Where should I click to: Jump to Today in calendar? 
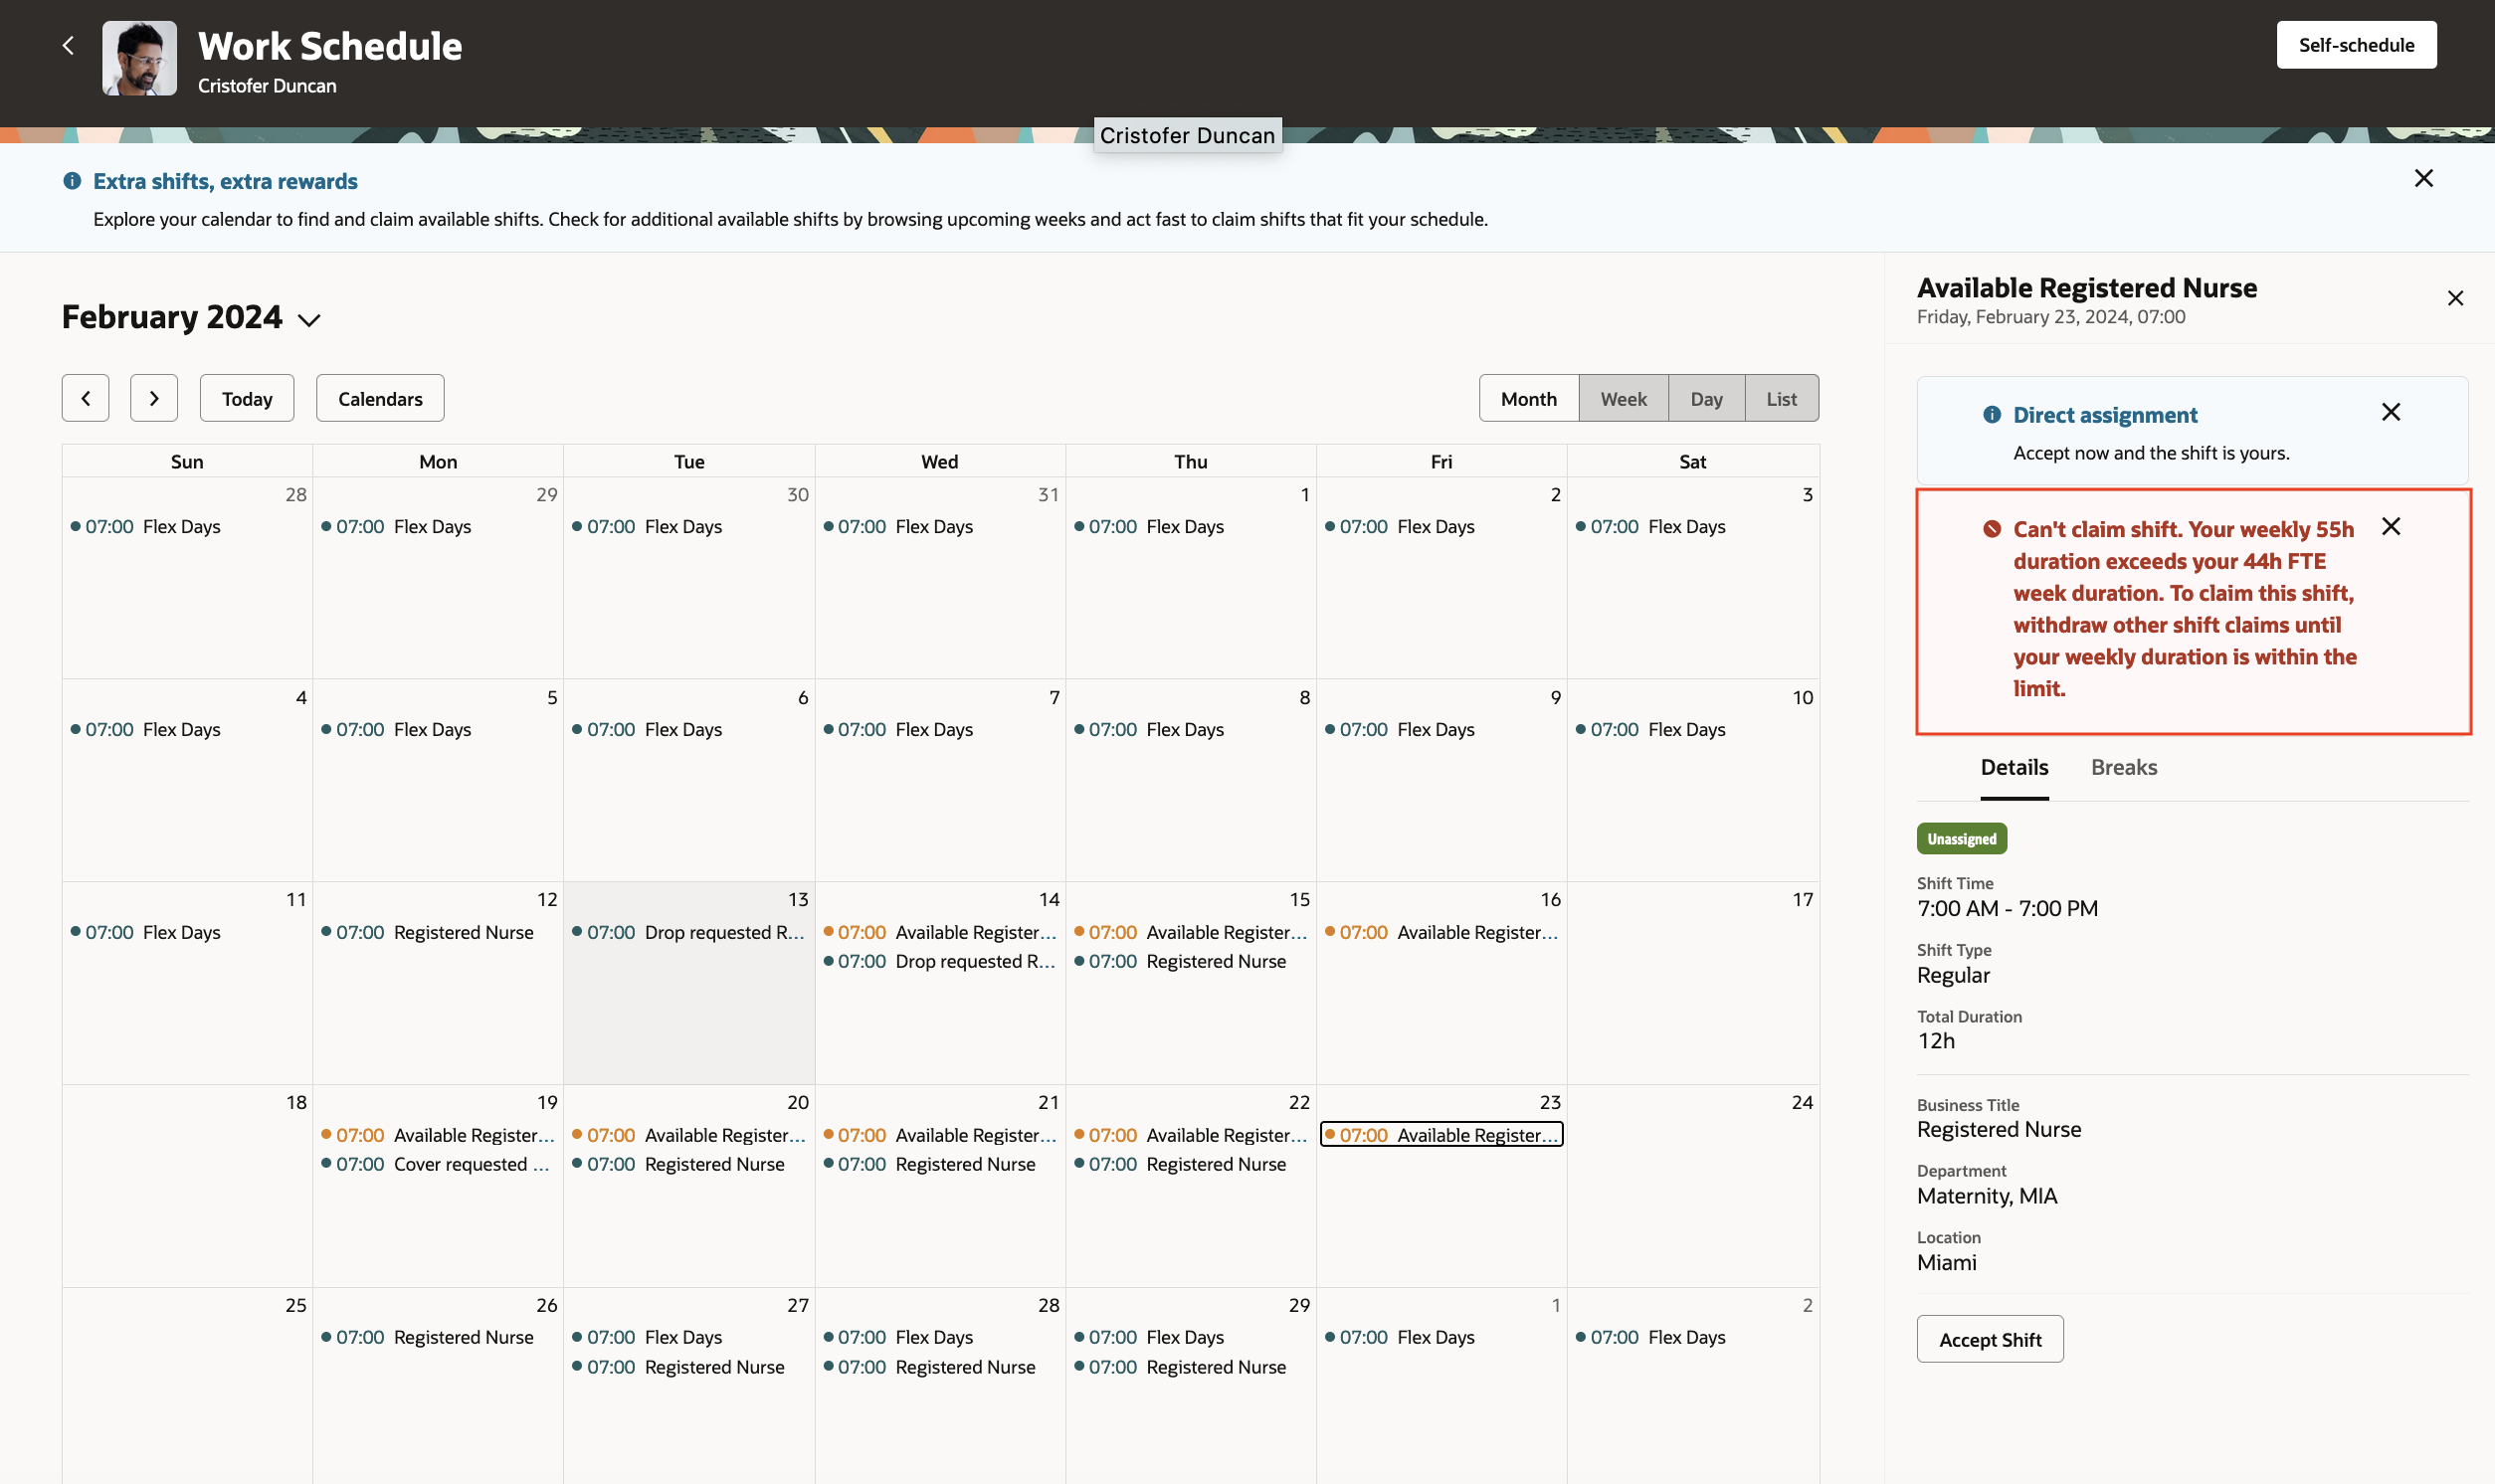247,398
